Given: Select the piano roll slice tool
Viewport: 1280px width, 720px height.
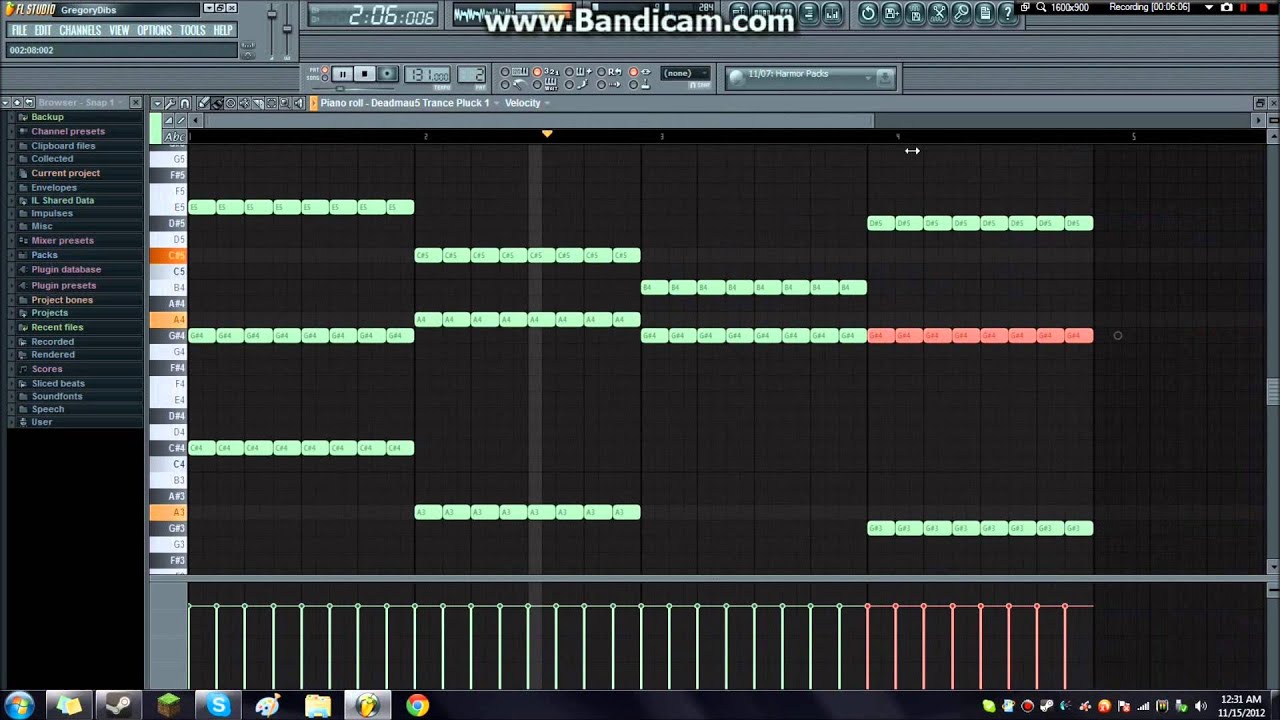Looking at the screenshot, I should click(257, 103).
